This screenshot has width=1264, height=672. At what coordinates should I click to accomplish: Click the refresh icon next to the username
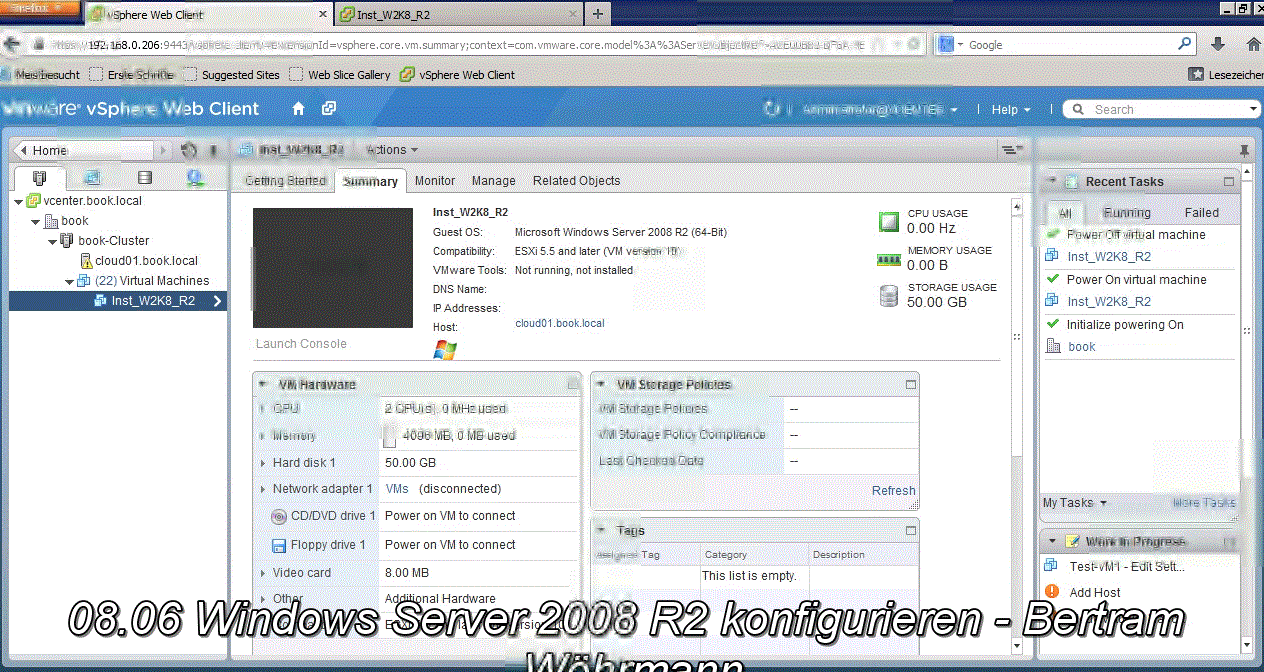click(x=771, y=109)
